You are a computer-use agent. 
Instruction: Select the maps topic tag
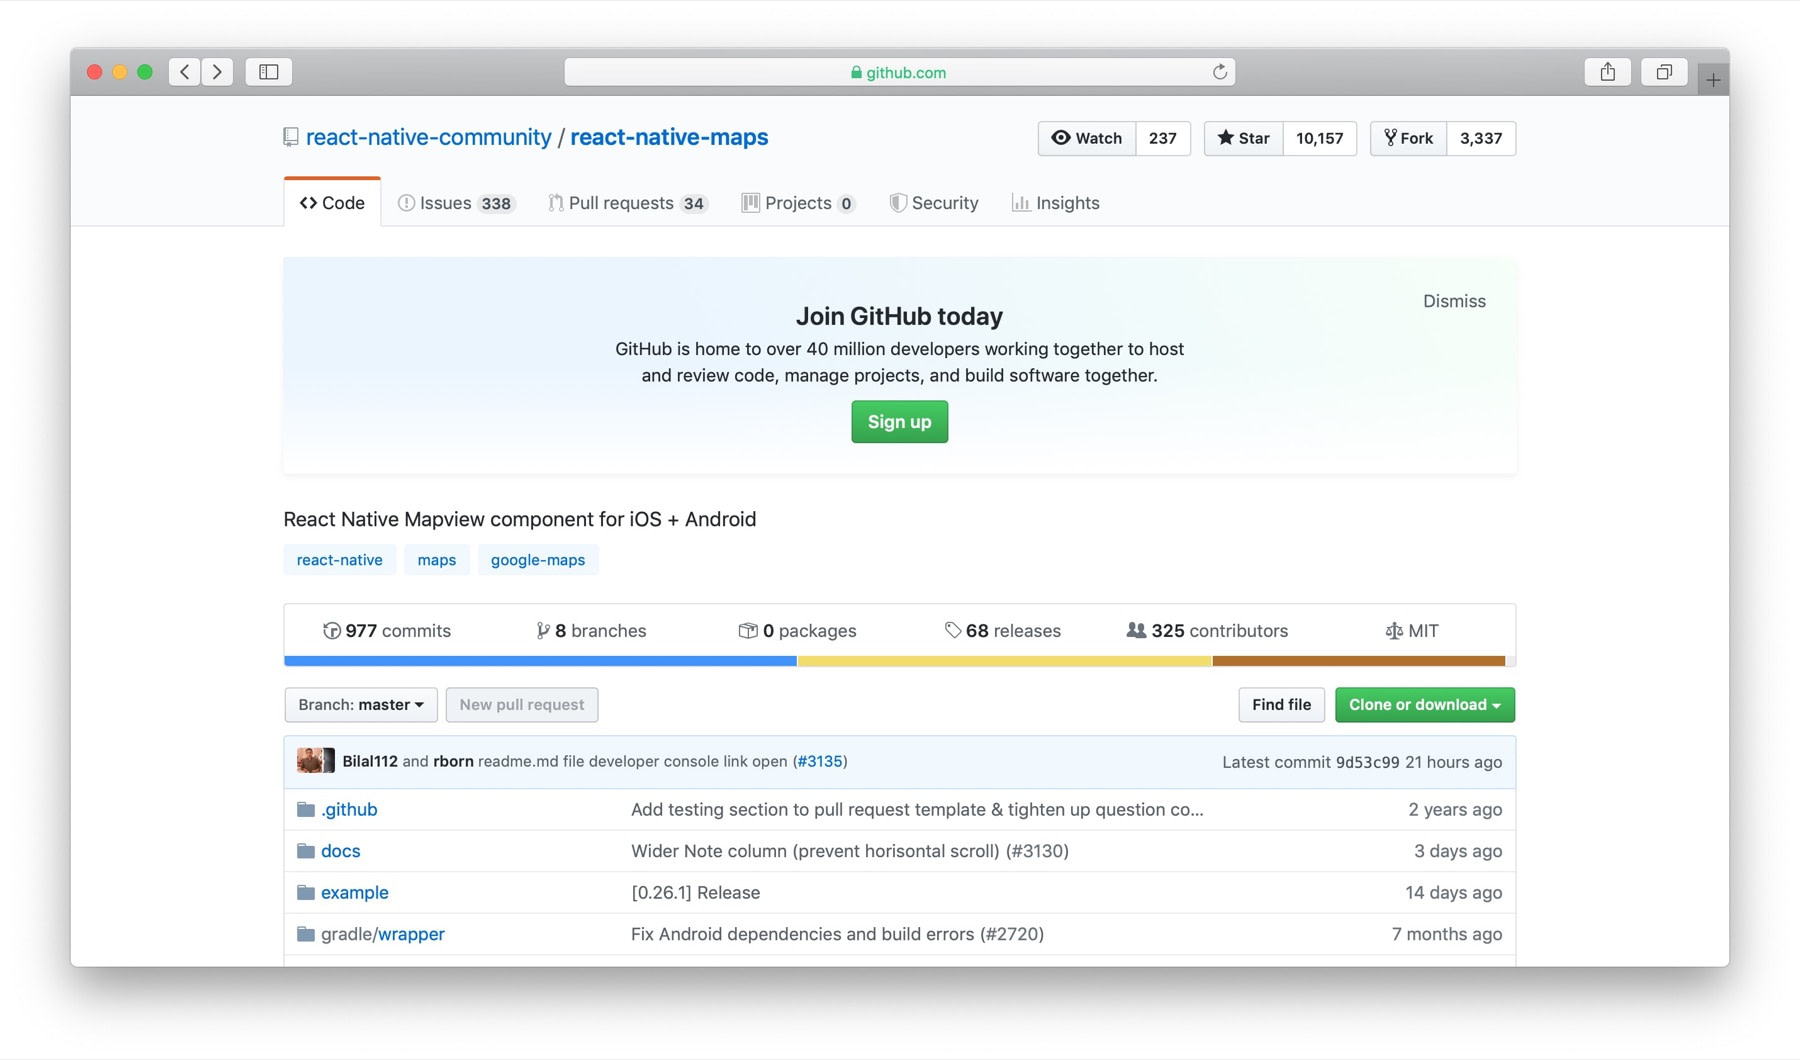coord(436,560)
